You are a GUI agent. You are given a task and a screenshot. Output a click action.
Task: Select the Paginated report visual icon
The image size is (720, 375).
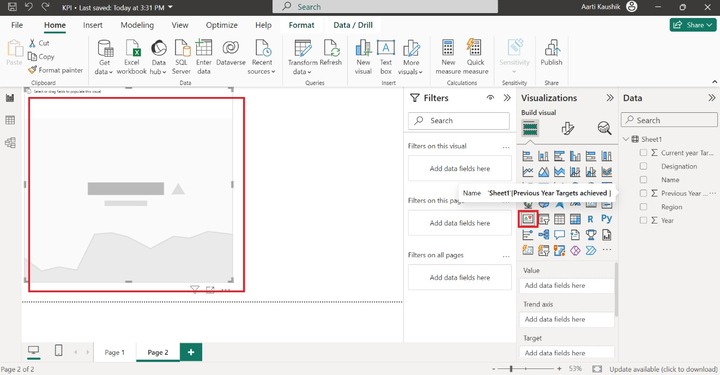[x=607, y=235]
